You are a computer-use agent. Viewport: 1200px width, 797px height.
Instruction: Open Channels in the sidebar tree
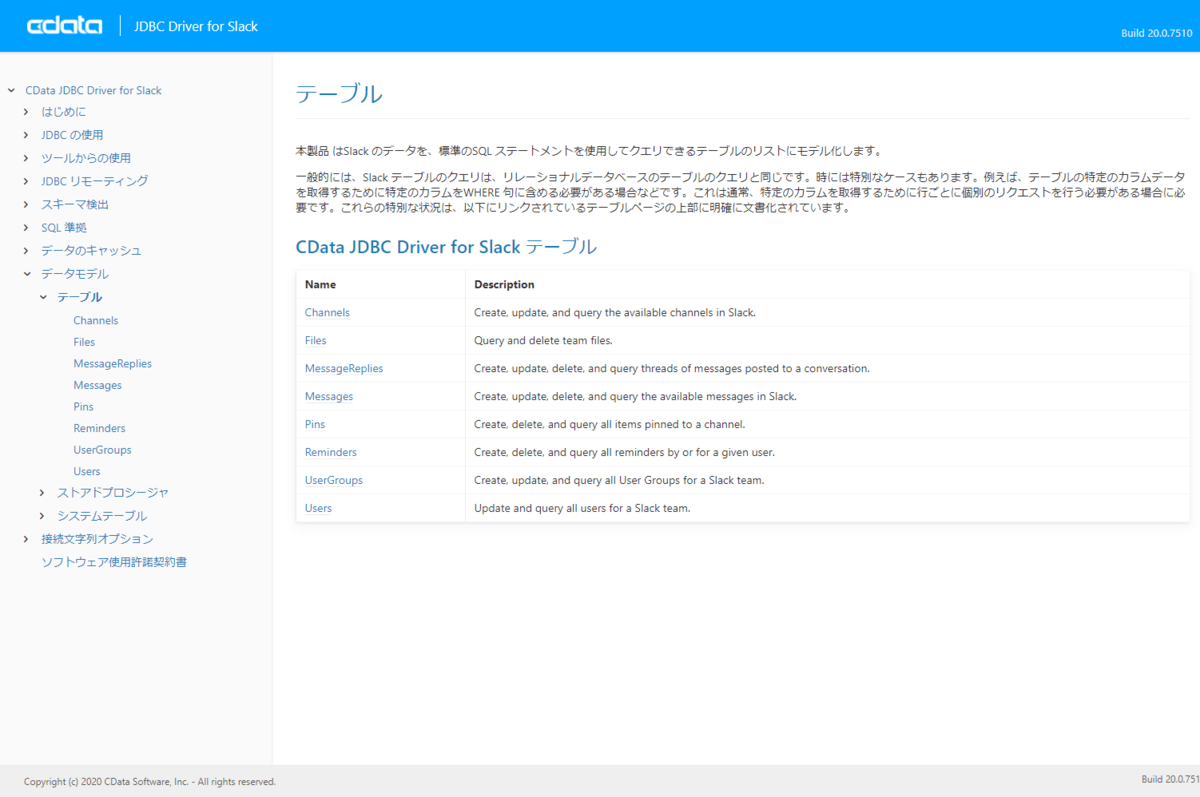click(96, 320)
